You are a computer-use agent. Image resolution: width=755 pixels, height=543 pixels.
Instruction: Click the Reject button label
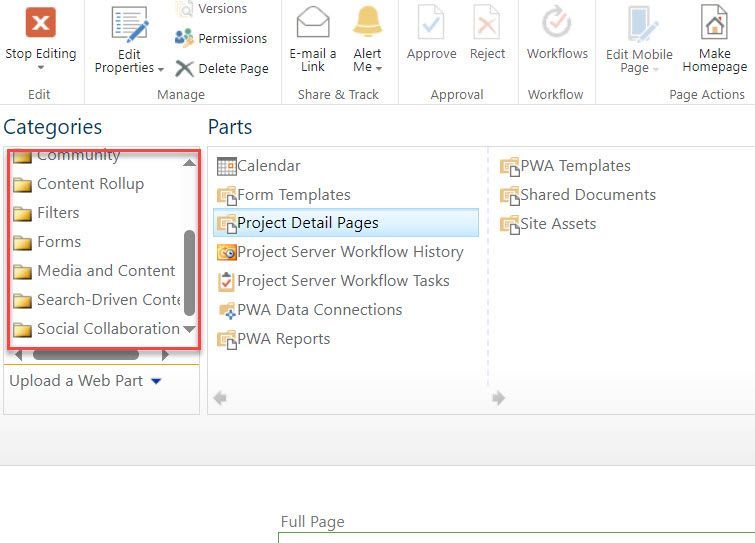[487, 53]
